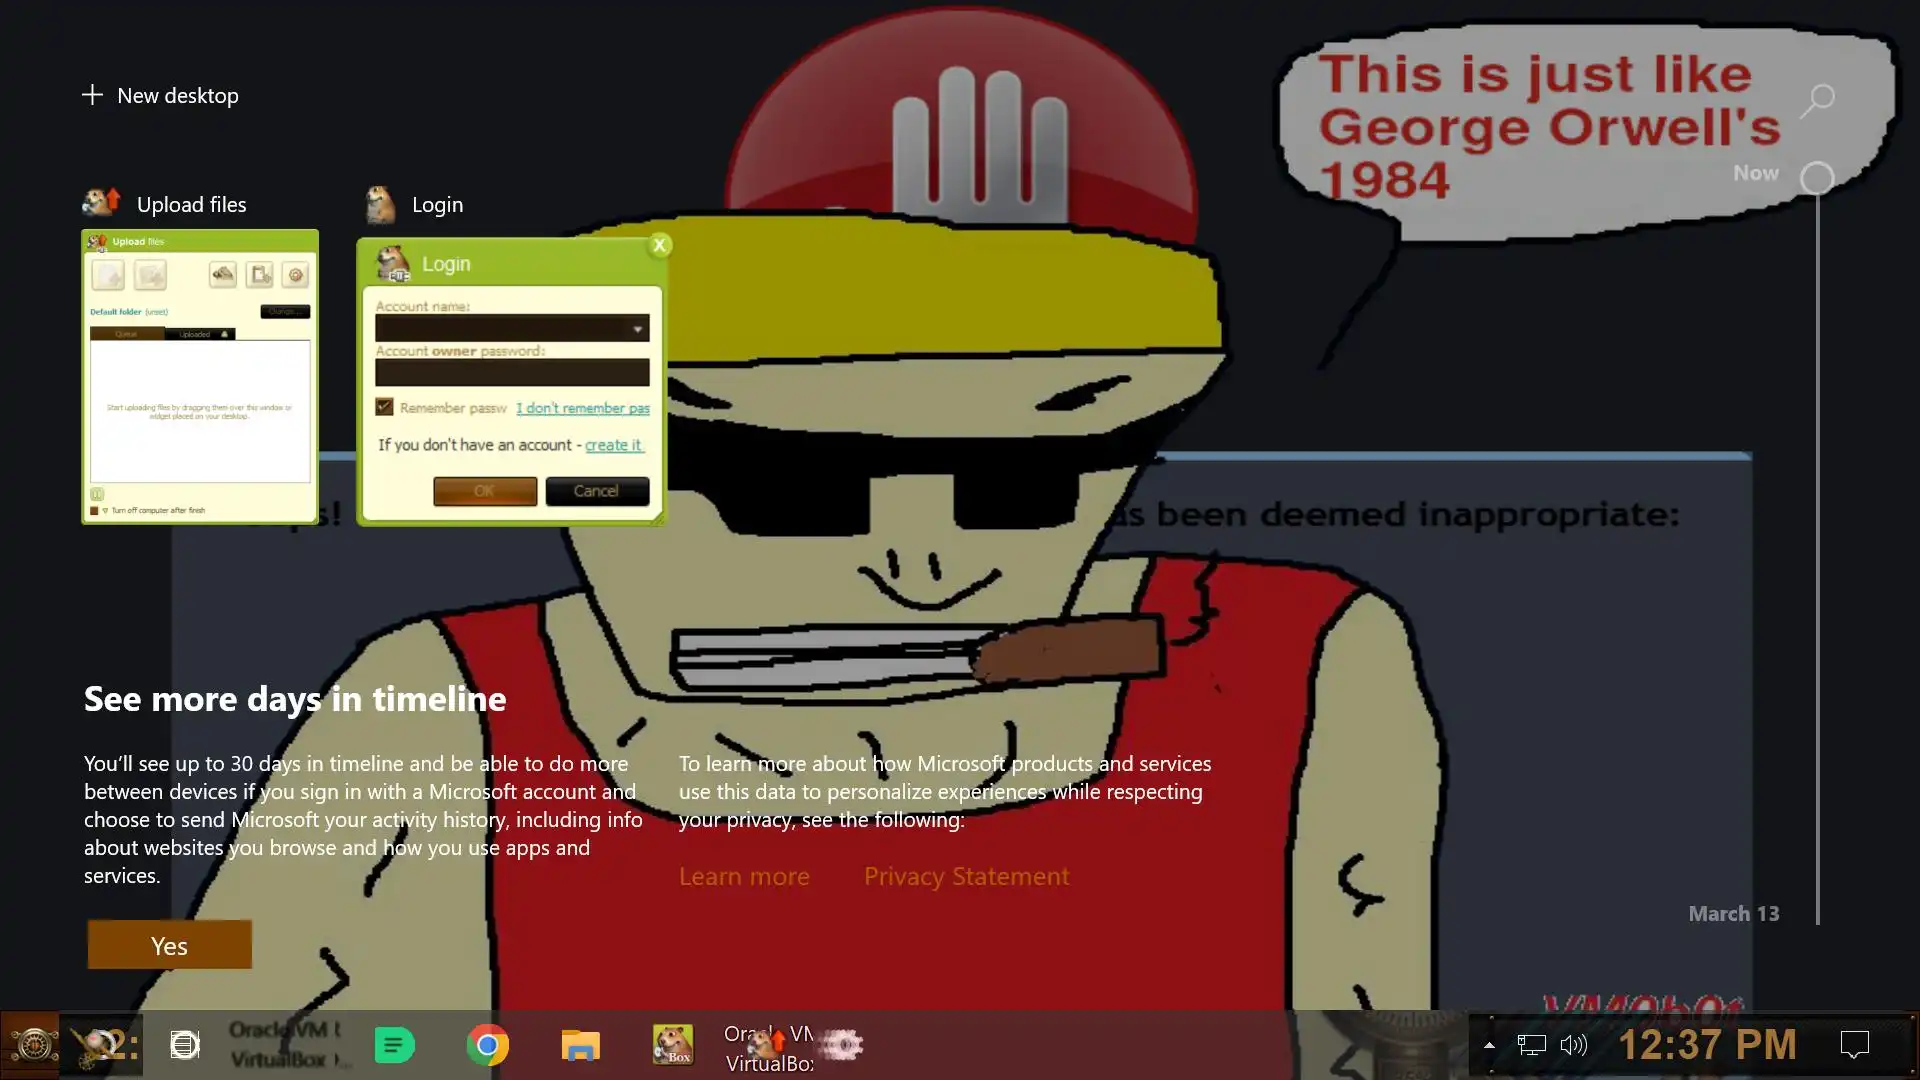Select the Queue tab
Screen dimensions: 1920x1080
tap(126, 334)
